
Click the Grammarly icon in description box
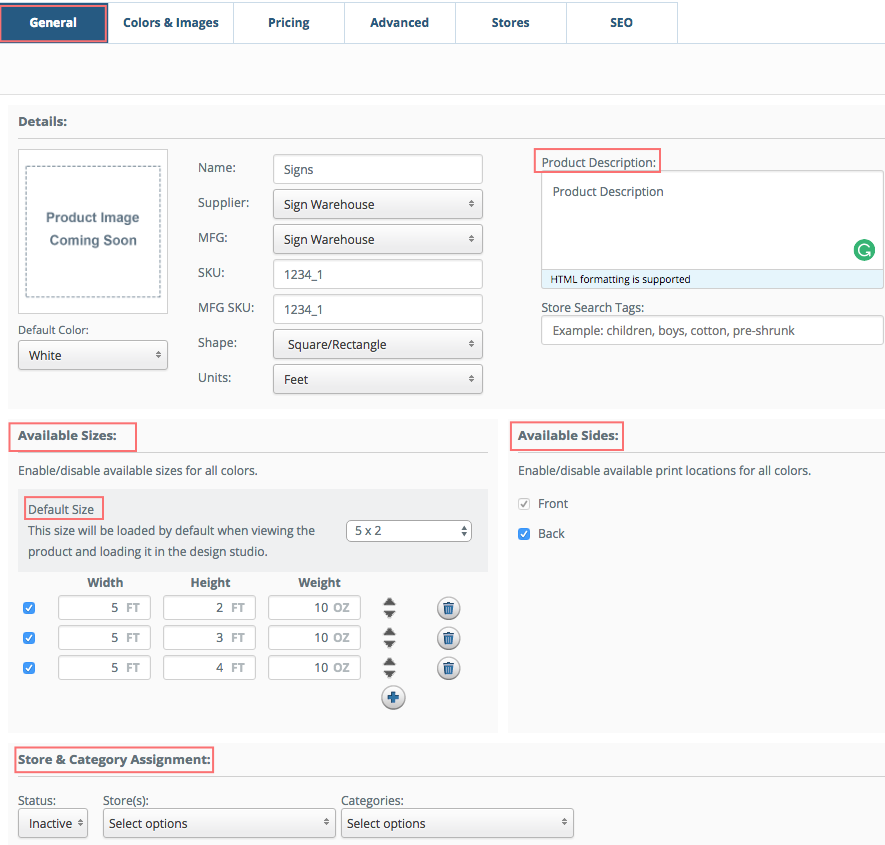(x=864, y=251)
